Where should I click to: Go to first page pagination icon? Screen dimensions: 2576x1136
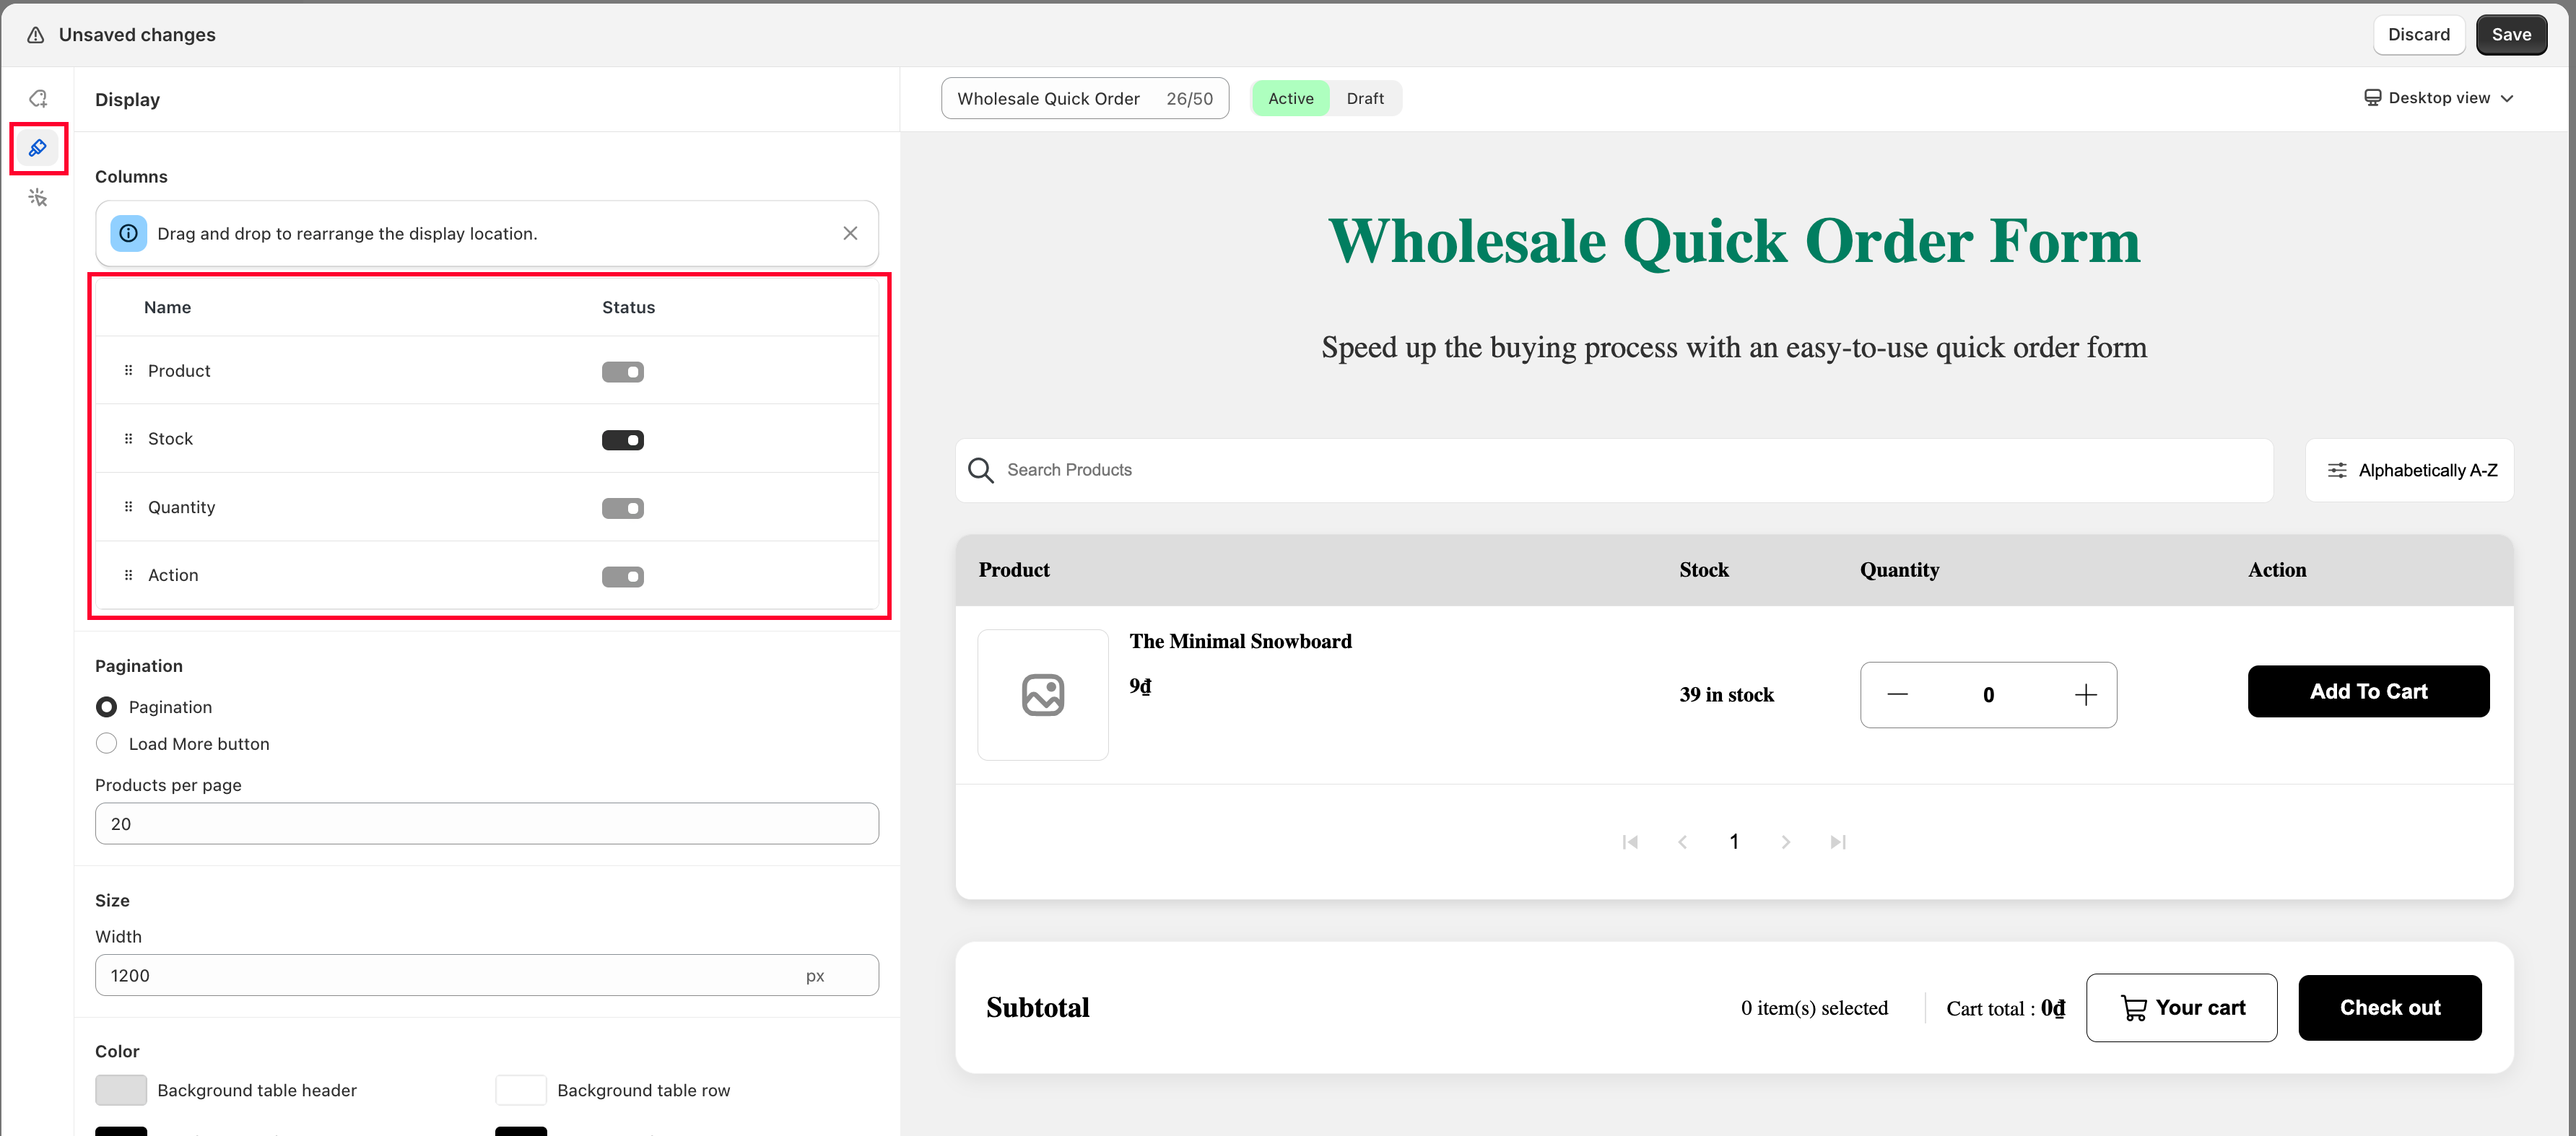pos(1630,842)
